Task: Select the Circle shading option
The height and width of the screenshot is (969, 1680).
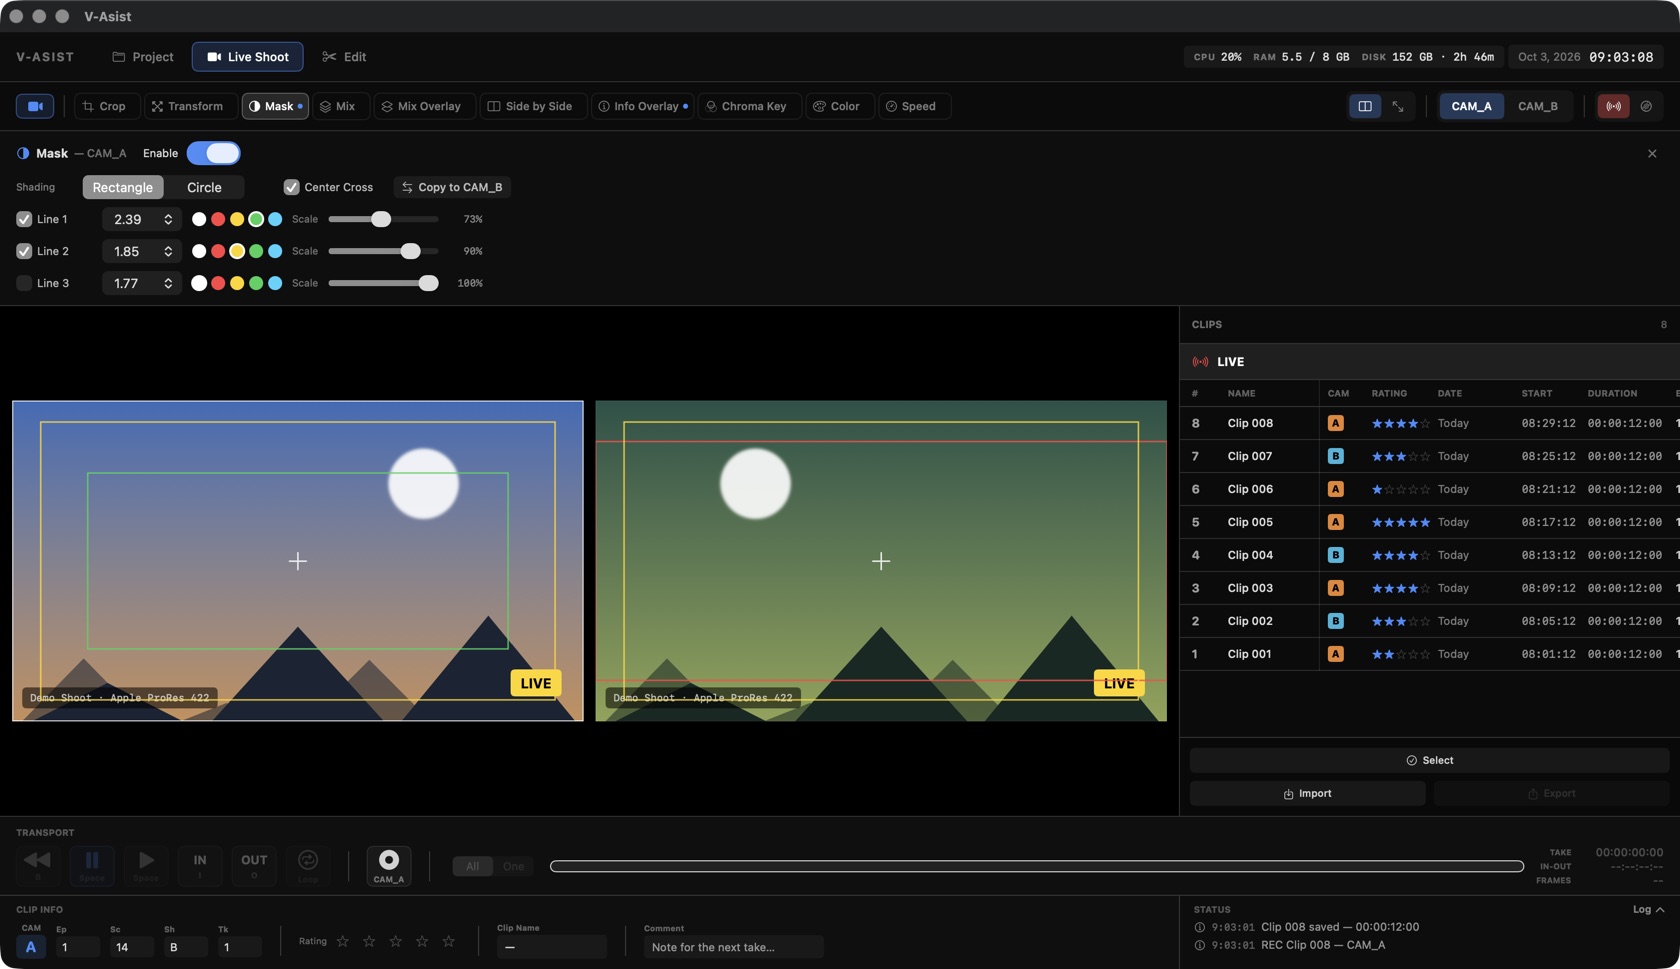Action: point(204,187)
